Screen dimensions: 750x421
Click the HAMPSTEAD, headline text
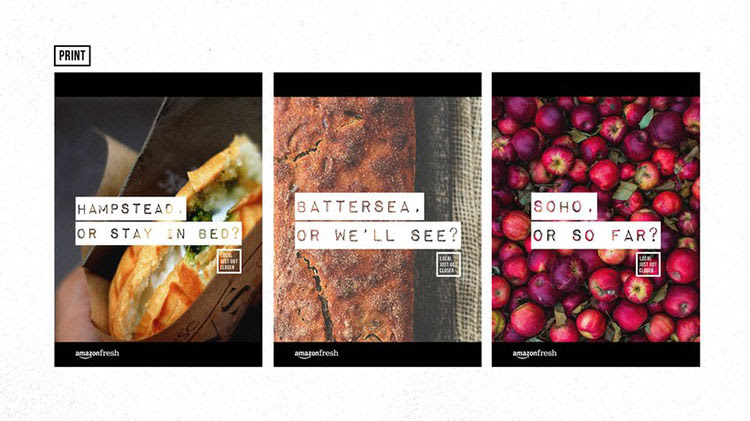pos(131,209)
